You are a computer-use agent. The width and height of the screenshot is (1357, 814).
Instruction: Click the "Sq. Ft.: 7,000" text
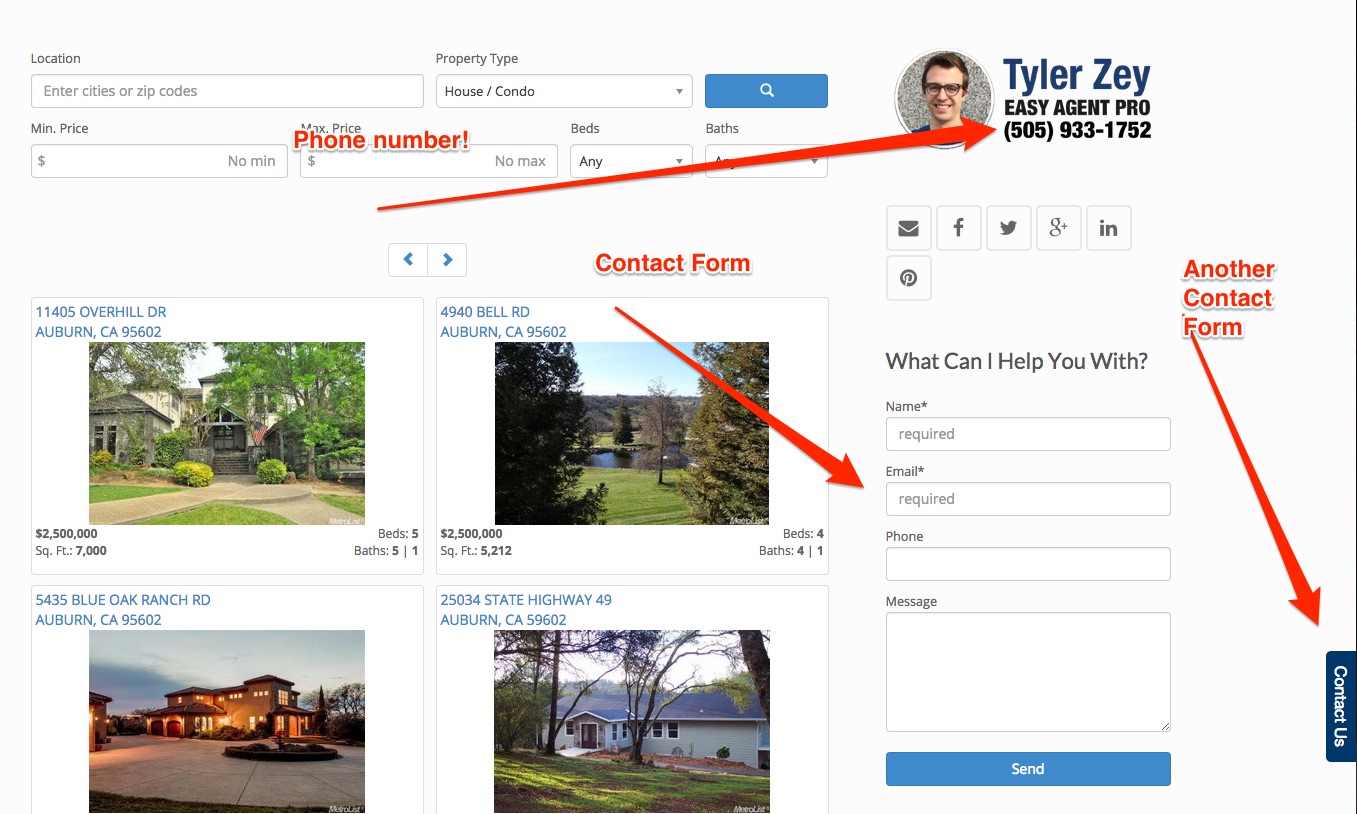tap(71, 551)
